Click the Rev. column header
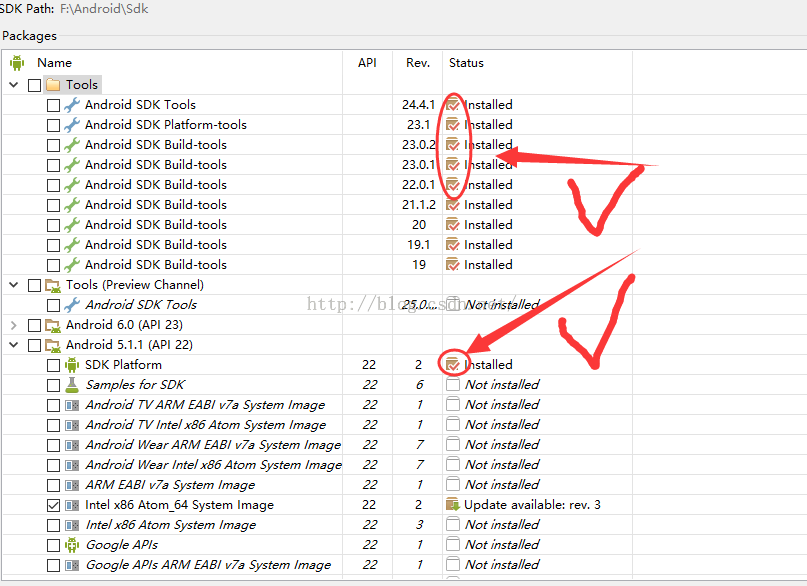The image size is (807, 586). click(x=417, y=63)
